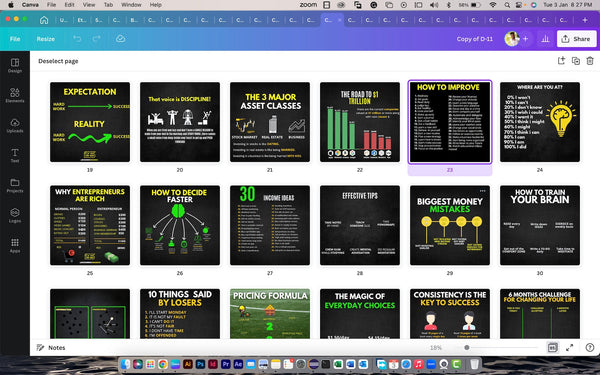
Task: Duplicate the selected page icon
Action: point(576,61)
